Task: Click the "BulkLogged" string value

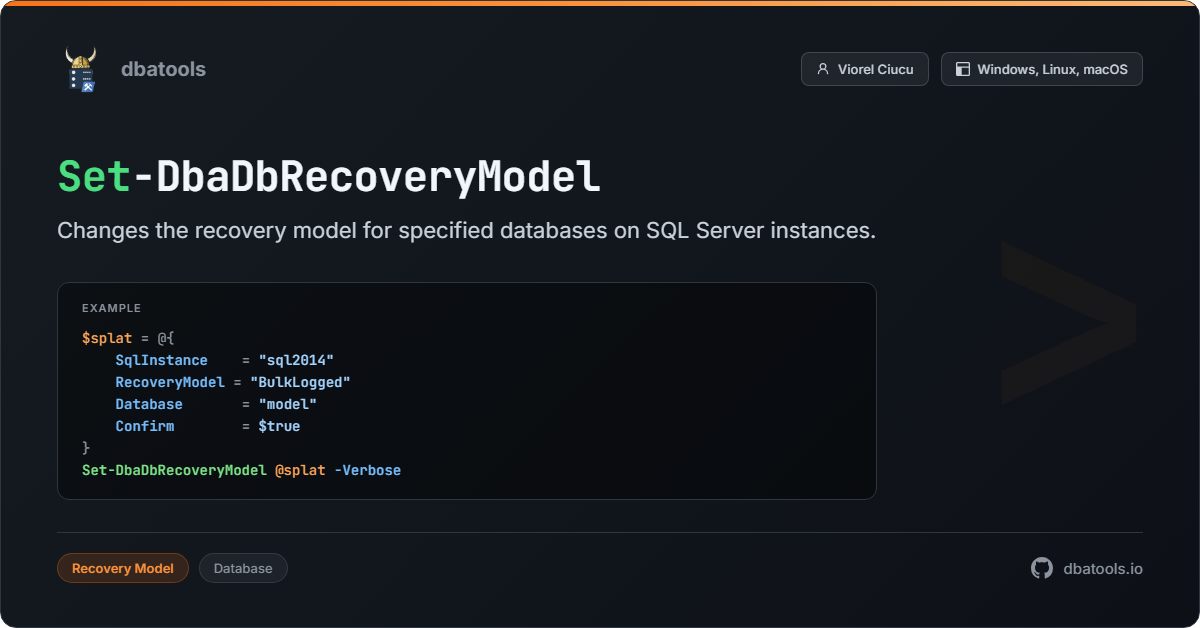Action: tap(300, 382)
